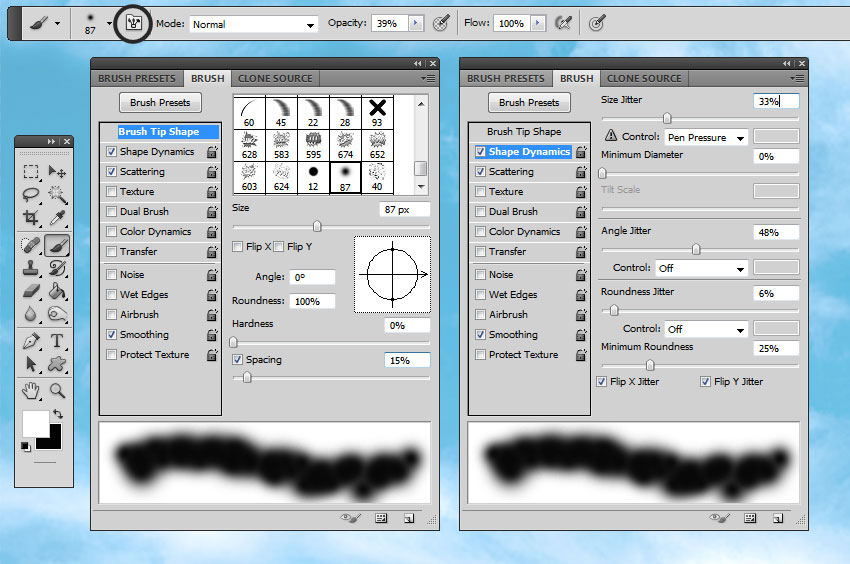Select the Brush tool in toolbox
Screen dimensions: 850x564
point(57,245)
